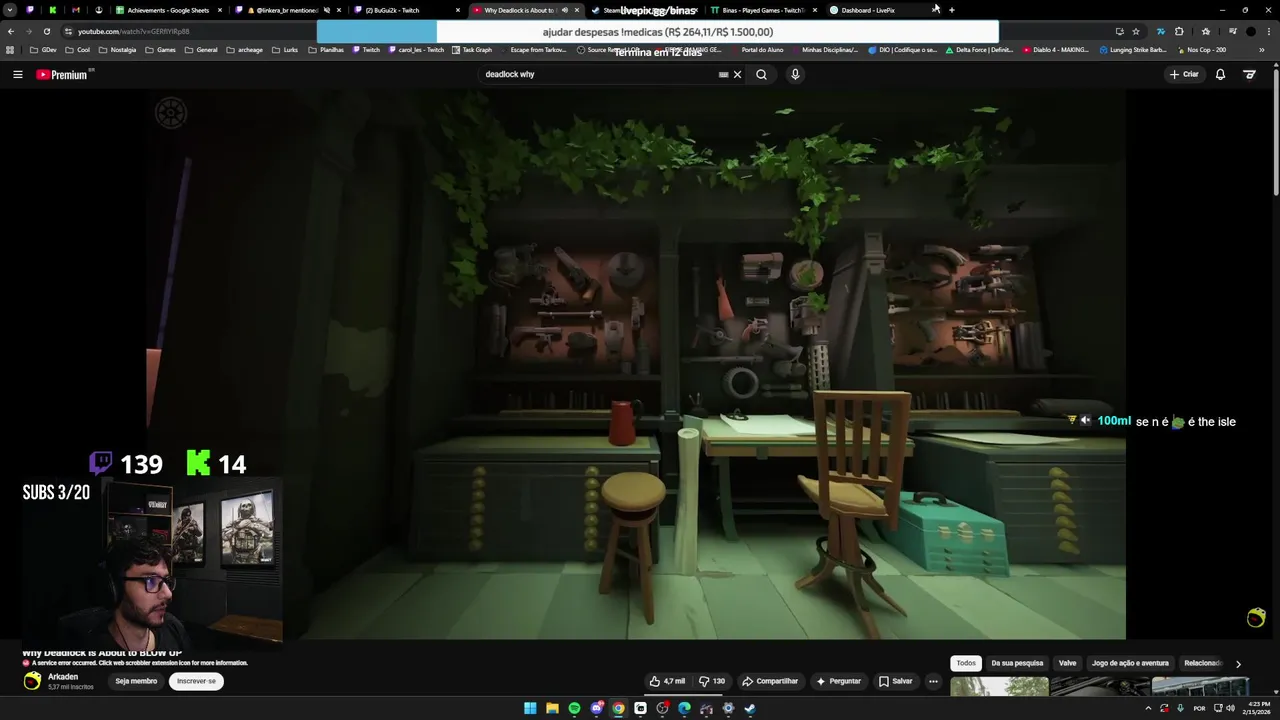Open the Arkaden channel name link

tap(63, 677)
